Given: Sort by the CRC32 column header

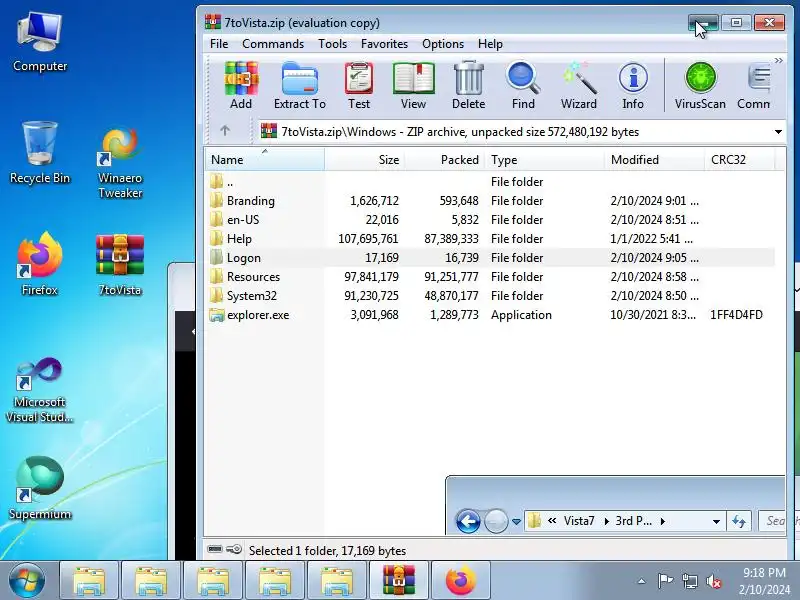Looking at the screenshot, I should click(x=739, y=160).
